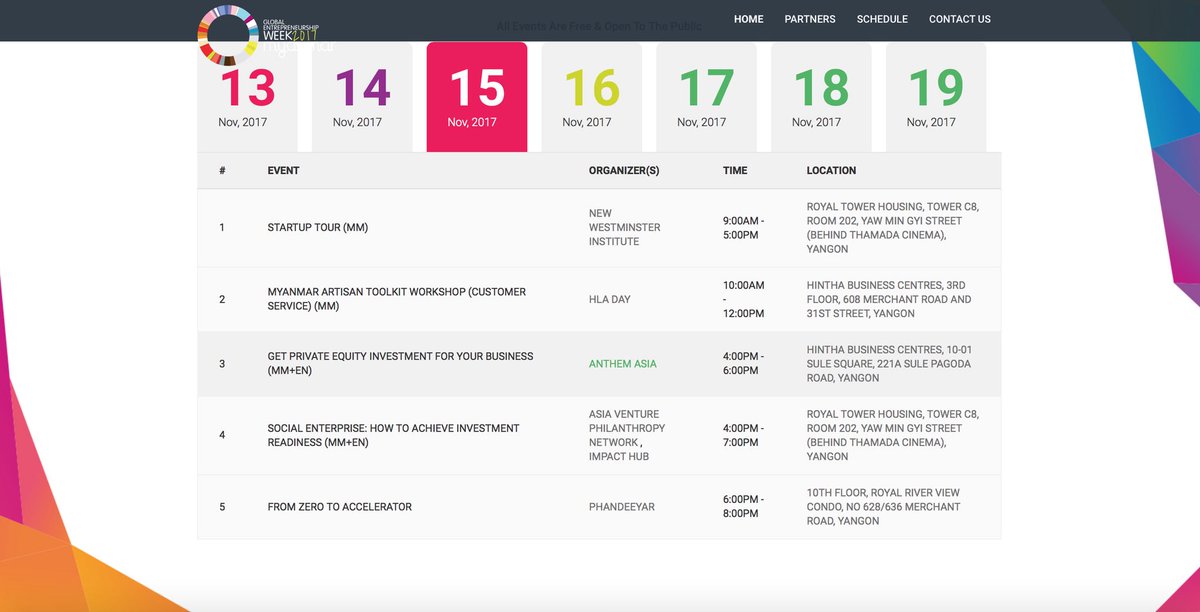Click the Royal River View Condo location

point(884,507)
